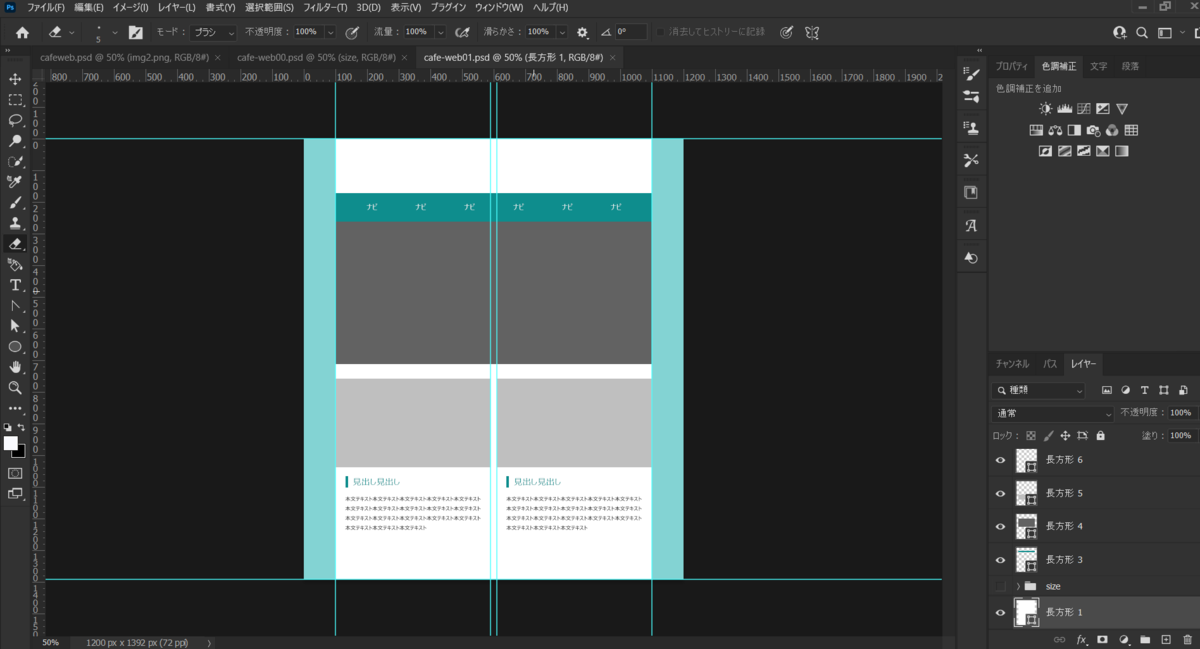Add Photo Filter adjustment (camera icon)
This screenshot has height=649, width=1200.
pos(1093,130)
